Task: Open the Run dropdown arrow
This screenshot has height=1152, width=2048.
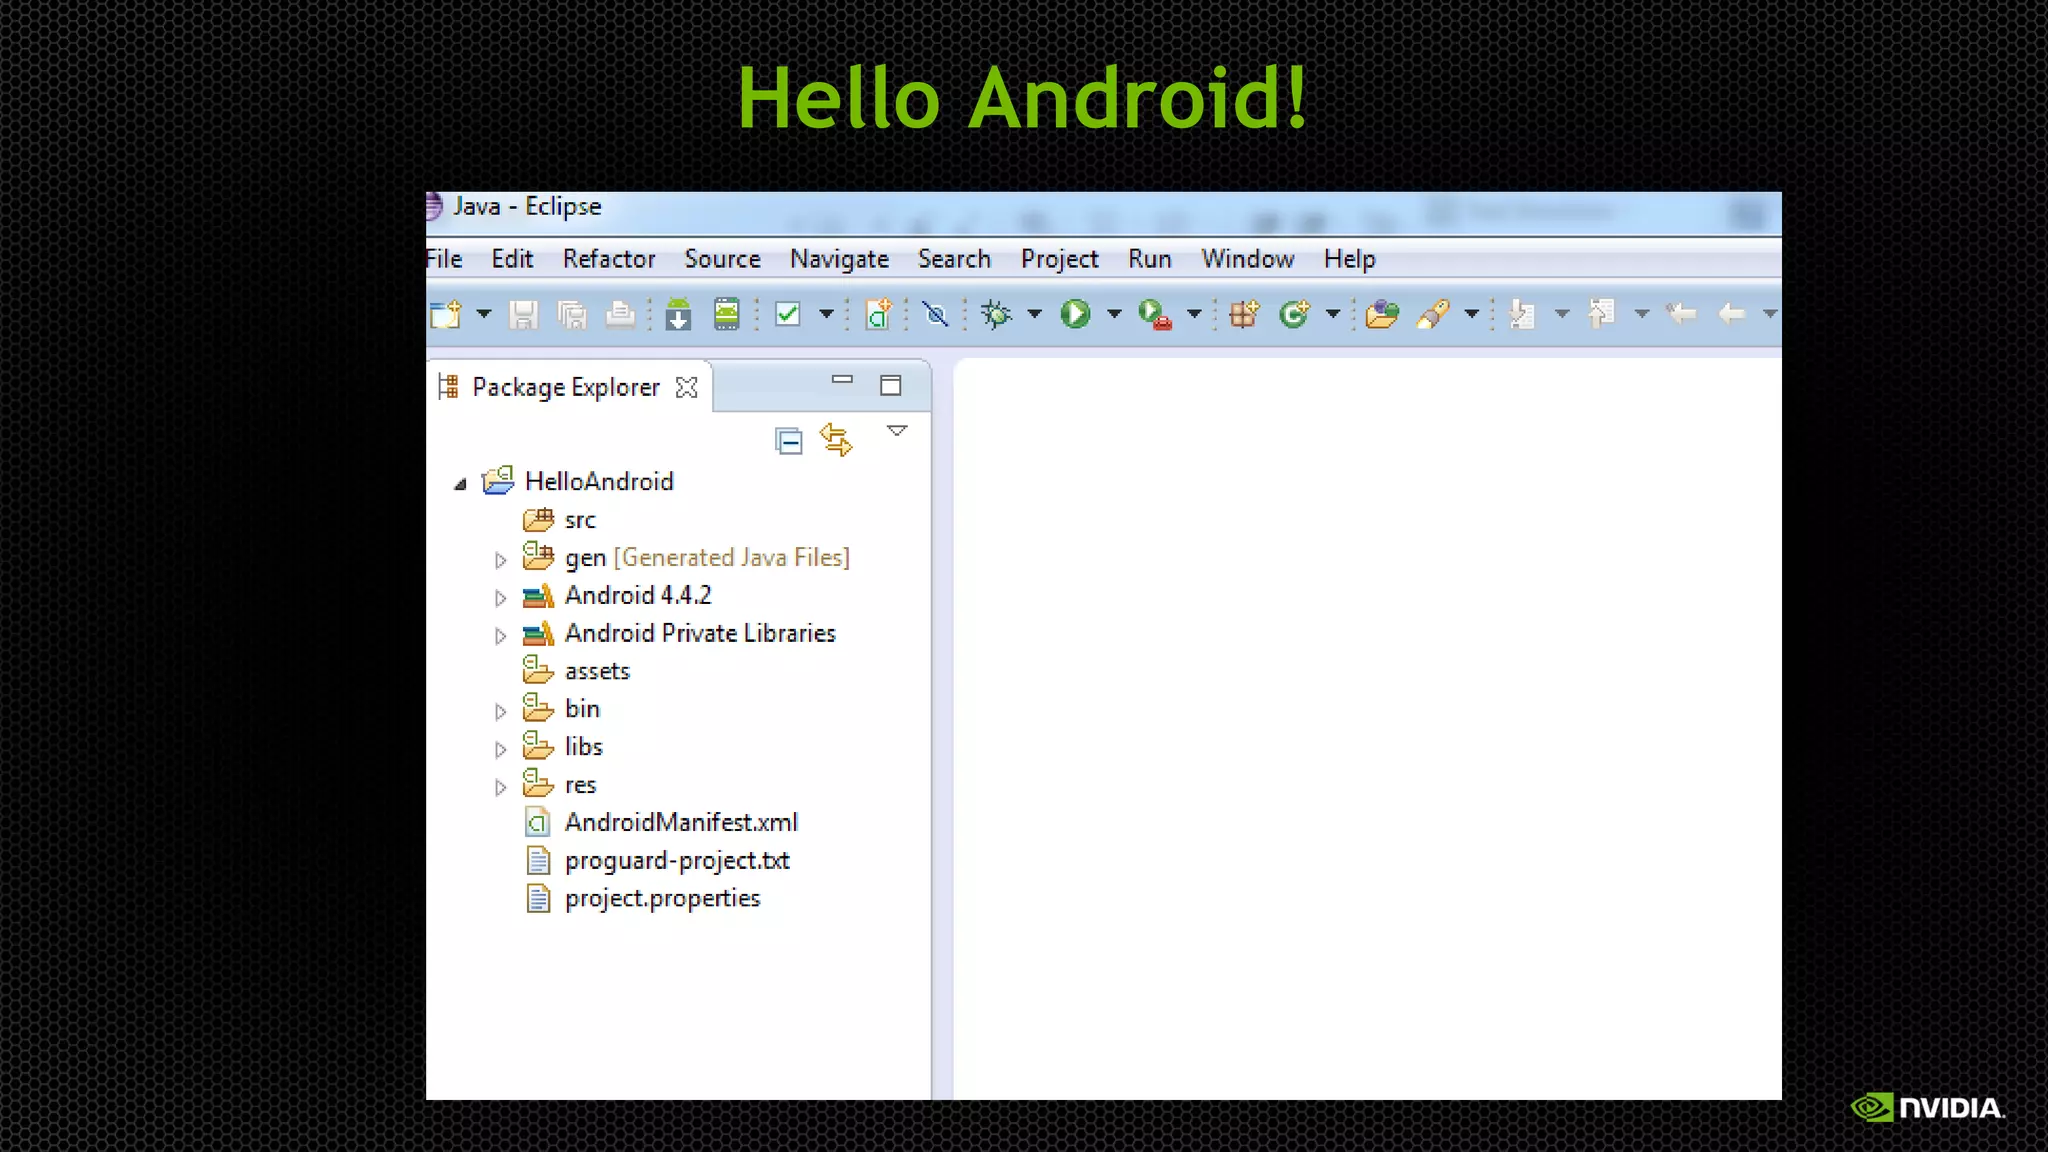Action: point(1114,314)
